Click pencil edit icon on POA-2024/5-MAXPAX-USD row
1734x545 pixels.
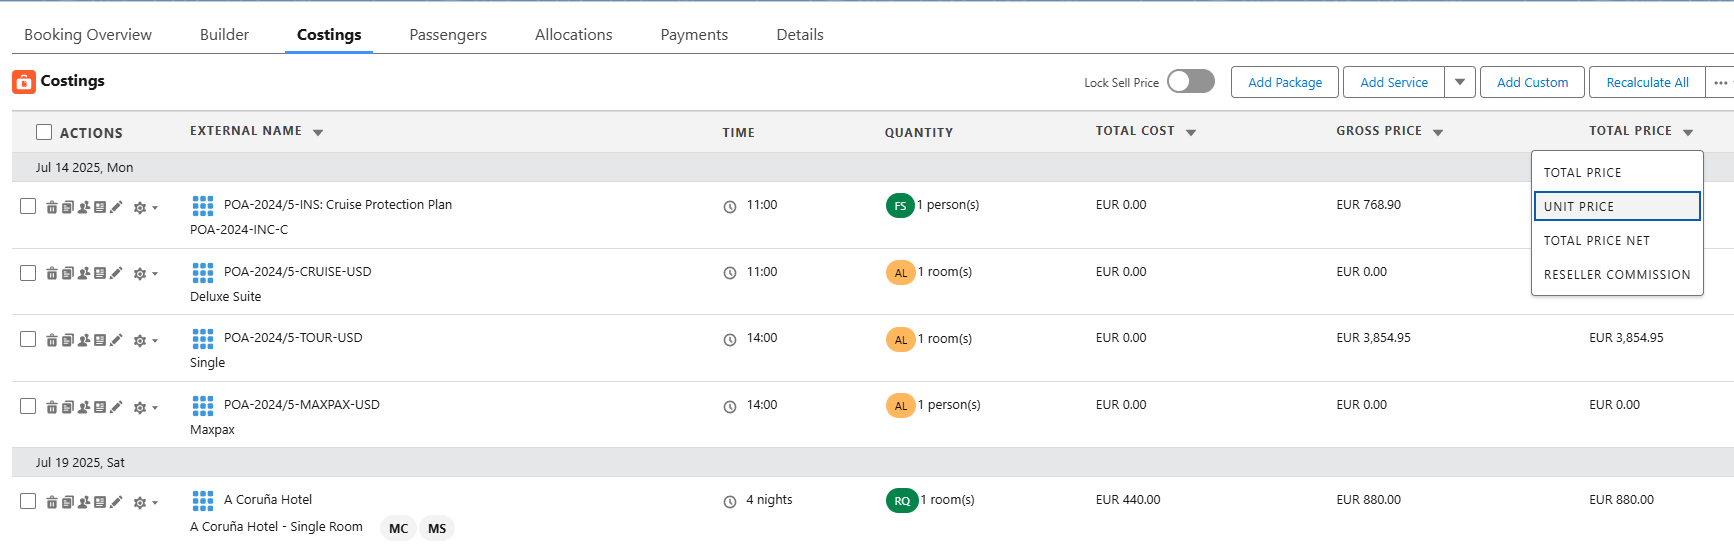point(116,407)
